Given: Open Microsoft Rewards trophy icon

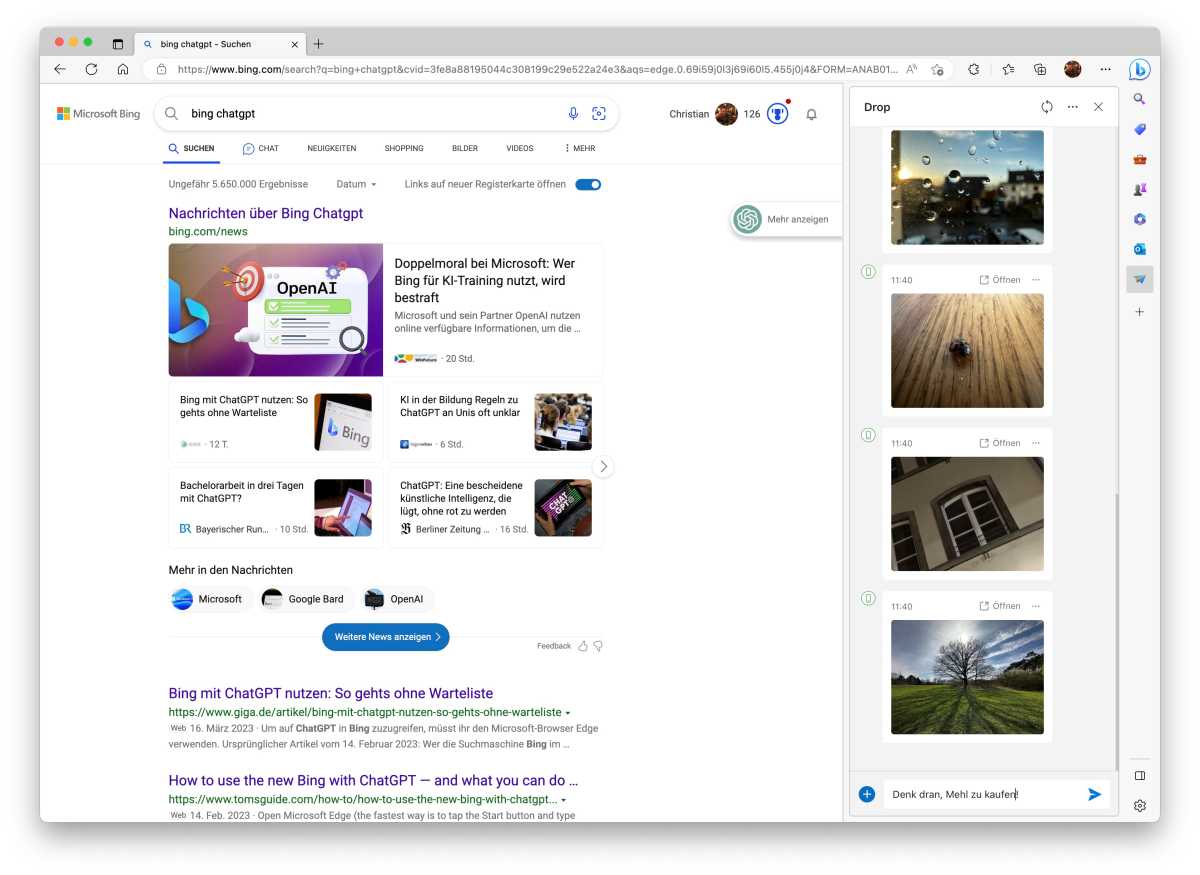Looking at the screenshot, I should (x=777, y=114).
